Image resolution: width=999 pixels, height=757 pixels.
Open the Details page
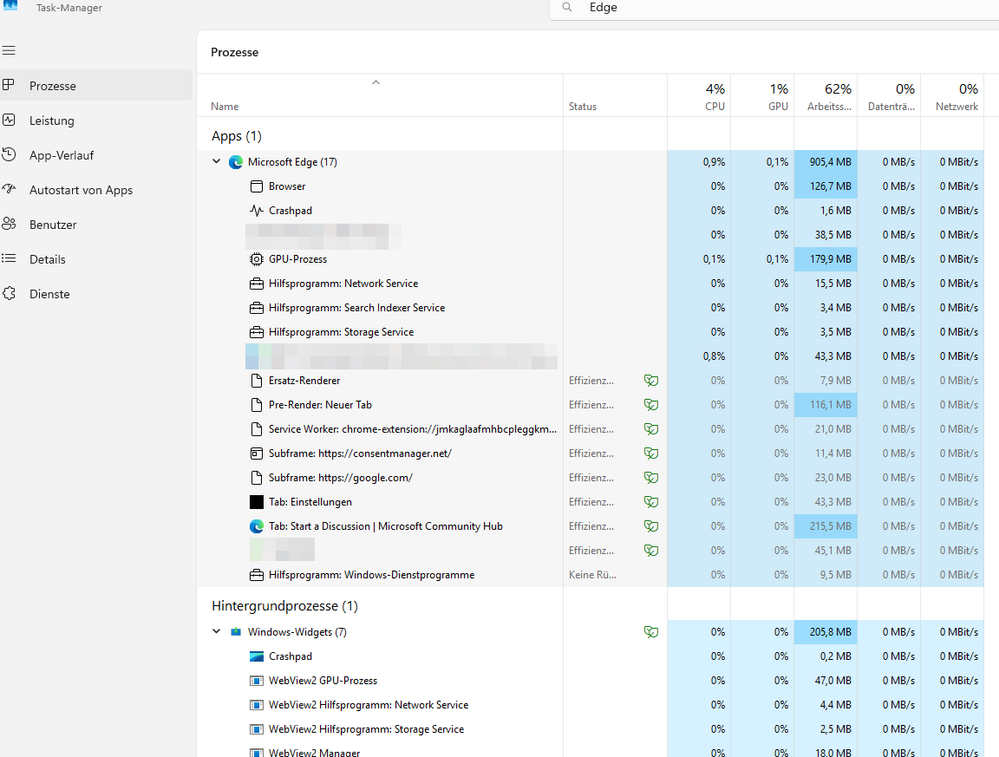[x=96, y=259]
